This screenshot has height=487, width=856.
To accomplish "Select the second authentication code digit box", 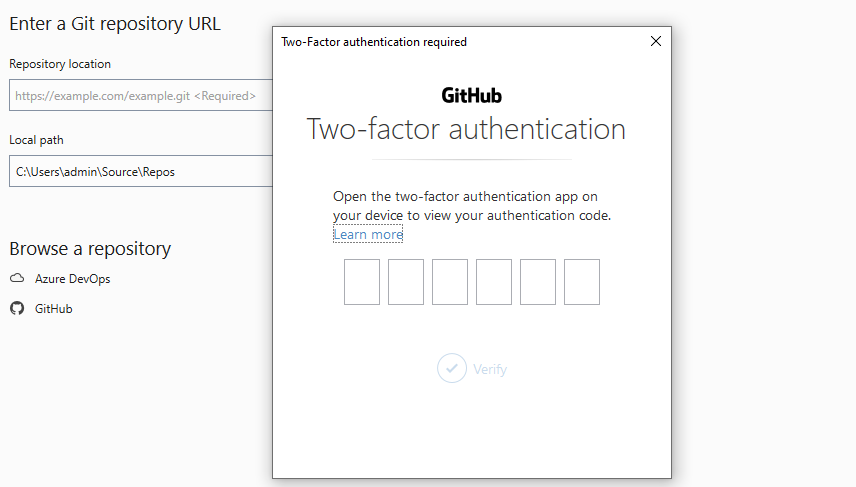I will tap(406, 282).
